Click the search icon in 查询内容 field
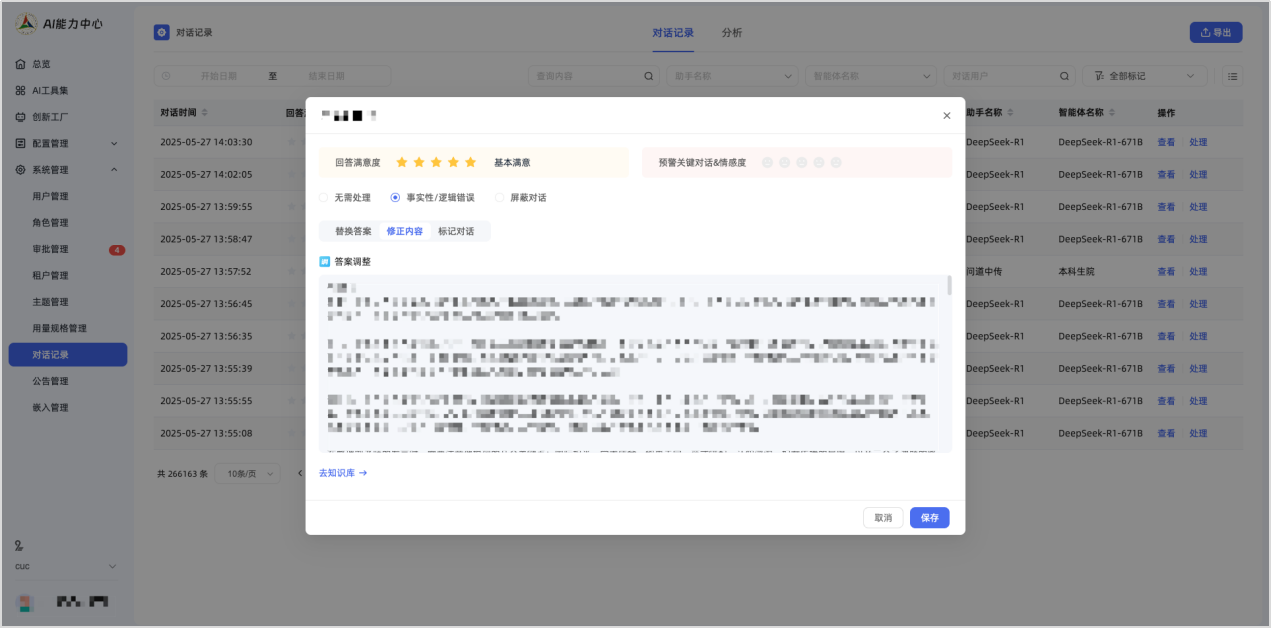Screen dimensions: 1272x629 [648, 76]
